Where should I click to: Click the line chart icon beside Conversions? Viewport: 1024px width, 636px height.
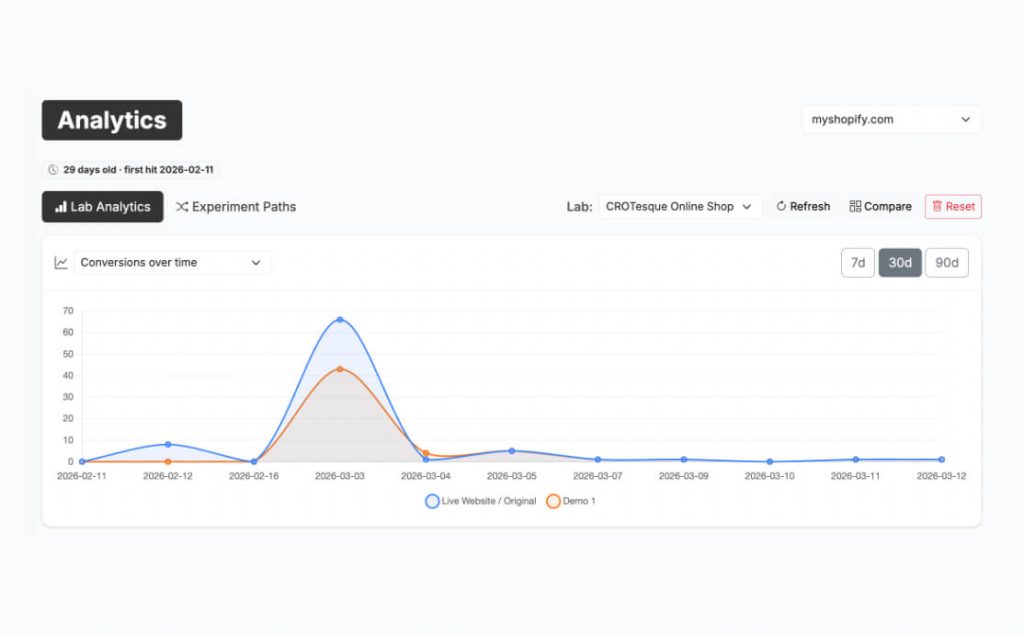61,263
